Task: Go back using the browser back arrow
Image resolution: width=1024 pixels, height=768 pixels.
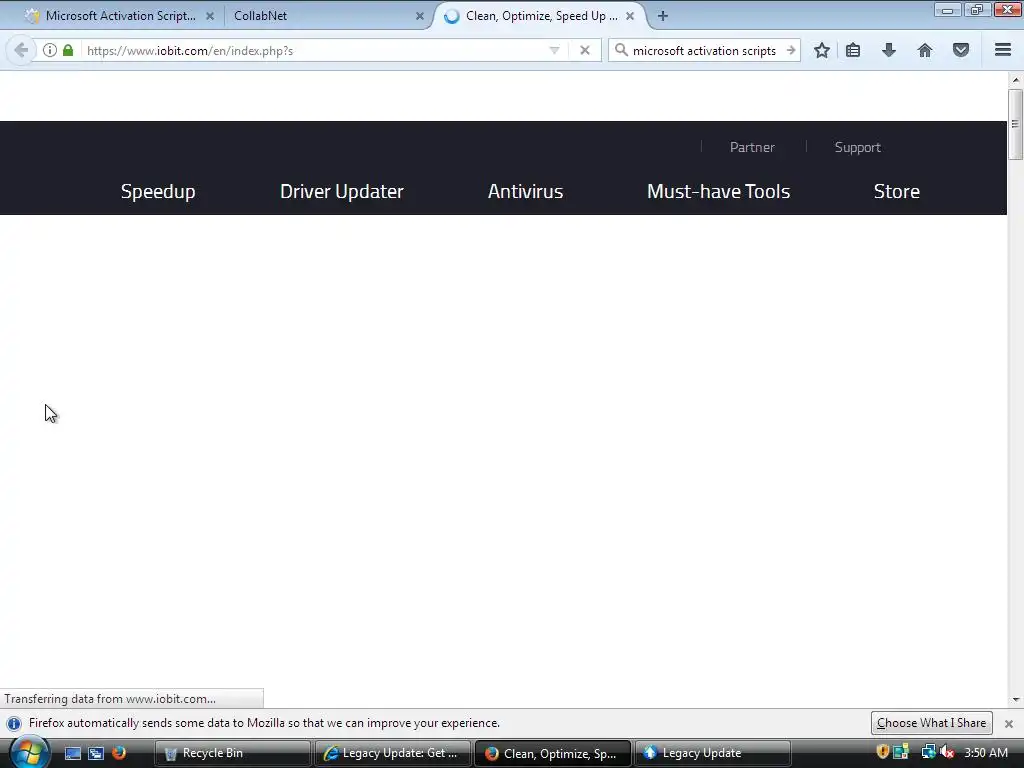Action: [x=21, y=50]
